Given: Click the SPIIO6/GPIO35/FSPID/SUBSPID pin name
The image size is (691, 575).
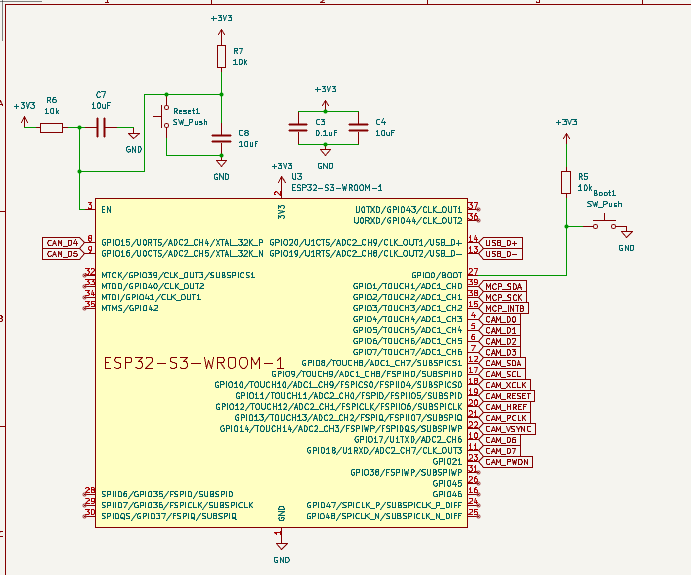Looking at the screenshot, I should pos(167,494).
